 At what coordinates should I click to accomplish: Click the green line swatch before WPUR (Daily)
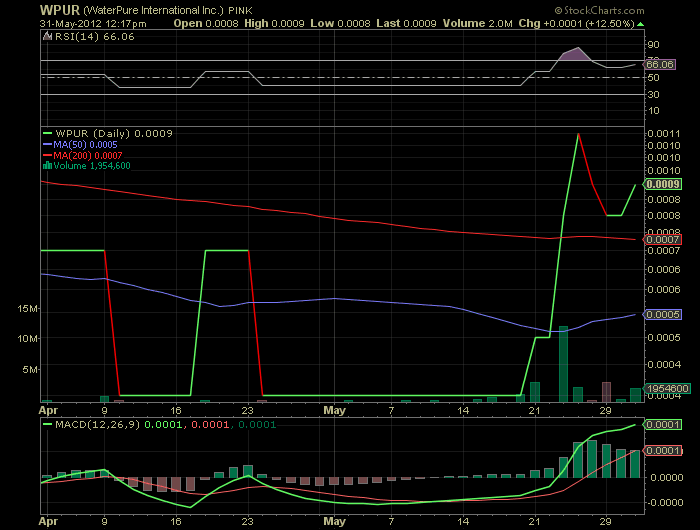[48, 134]
